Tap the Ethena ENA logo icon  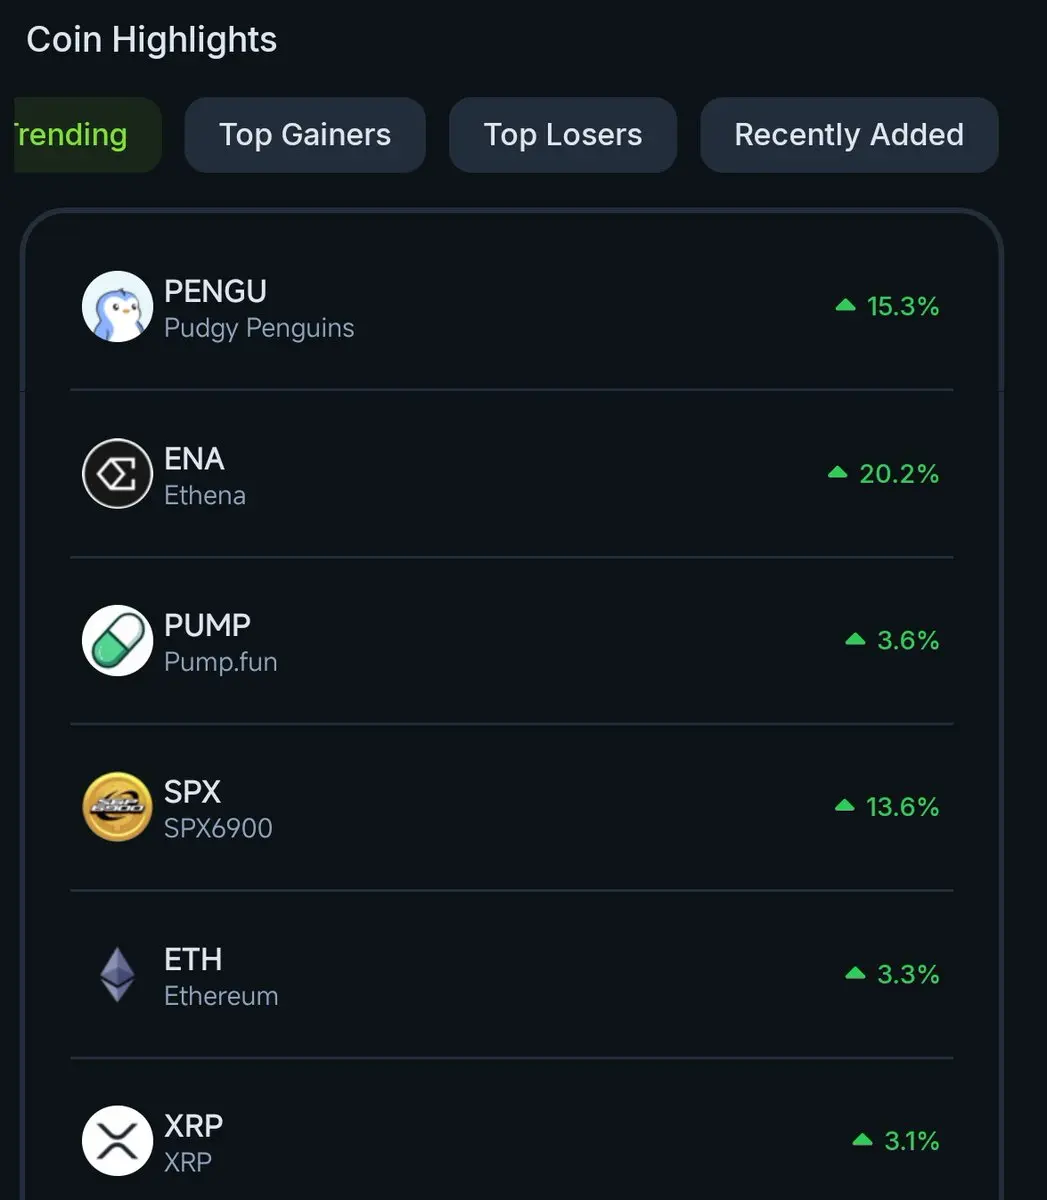[117, 473]
